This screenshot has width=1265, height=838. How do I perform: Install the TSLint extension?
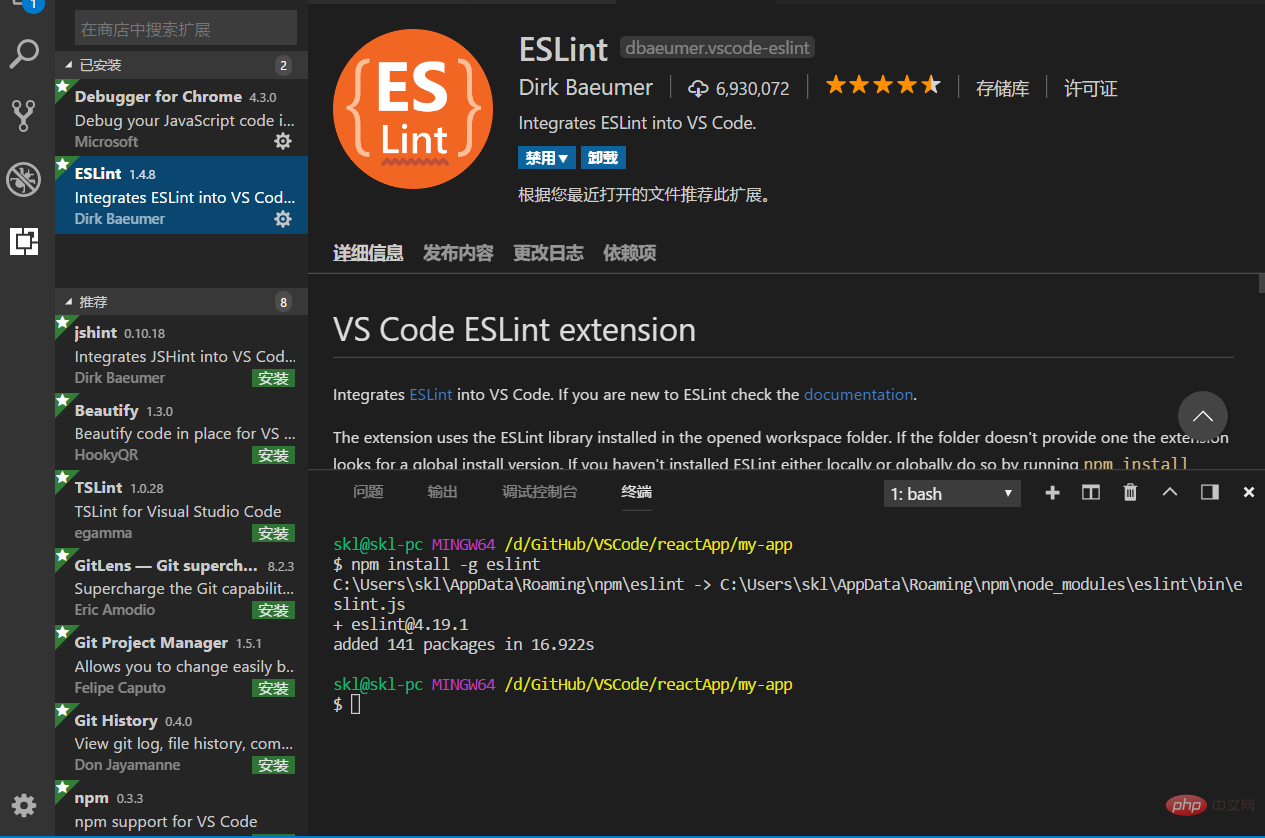[273, 533]
